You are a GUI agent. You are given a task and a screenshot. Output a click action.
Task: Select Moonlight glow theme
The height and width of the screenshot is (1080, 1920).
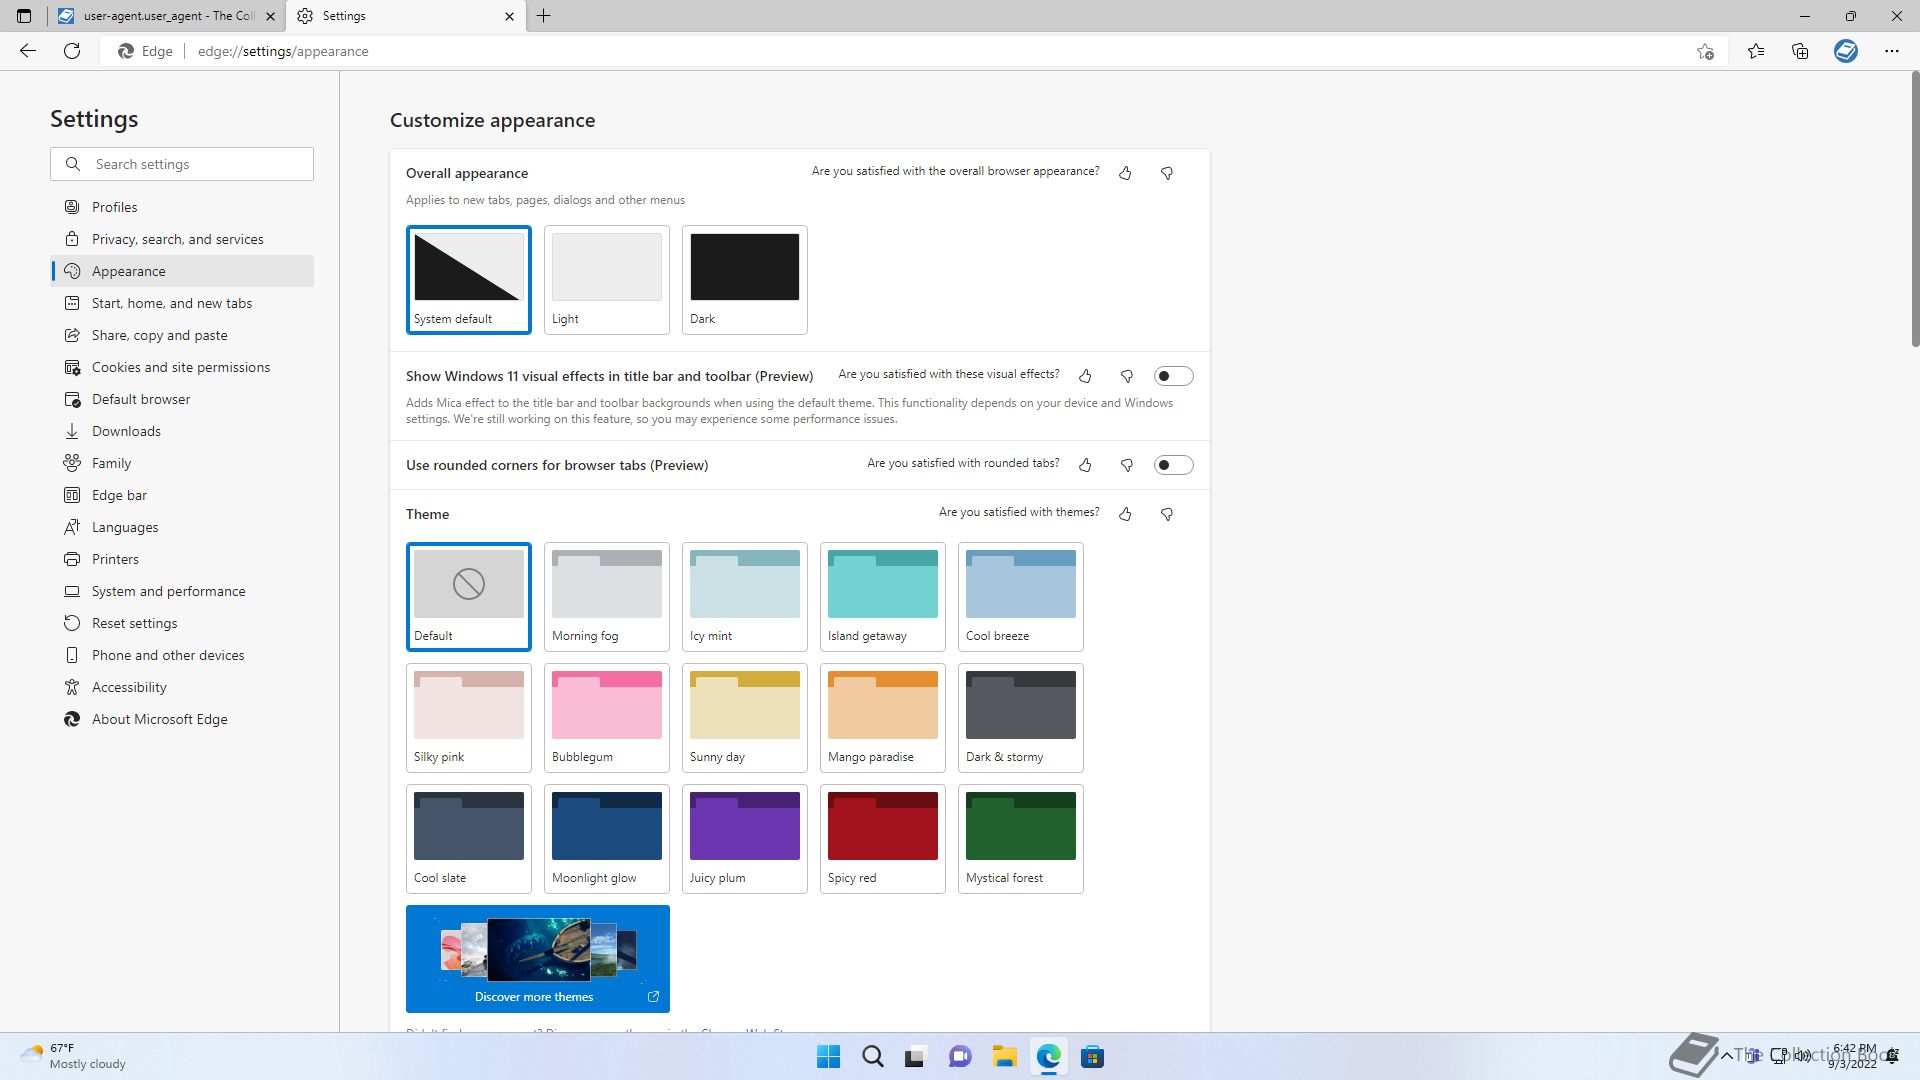pos(607,839)
